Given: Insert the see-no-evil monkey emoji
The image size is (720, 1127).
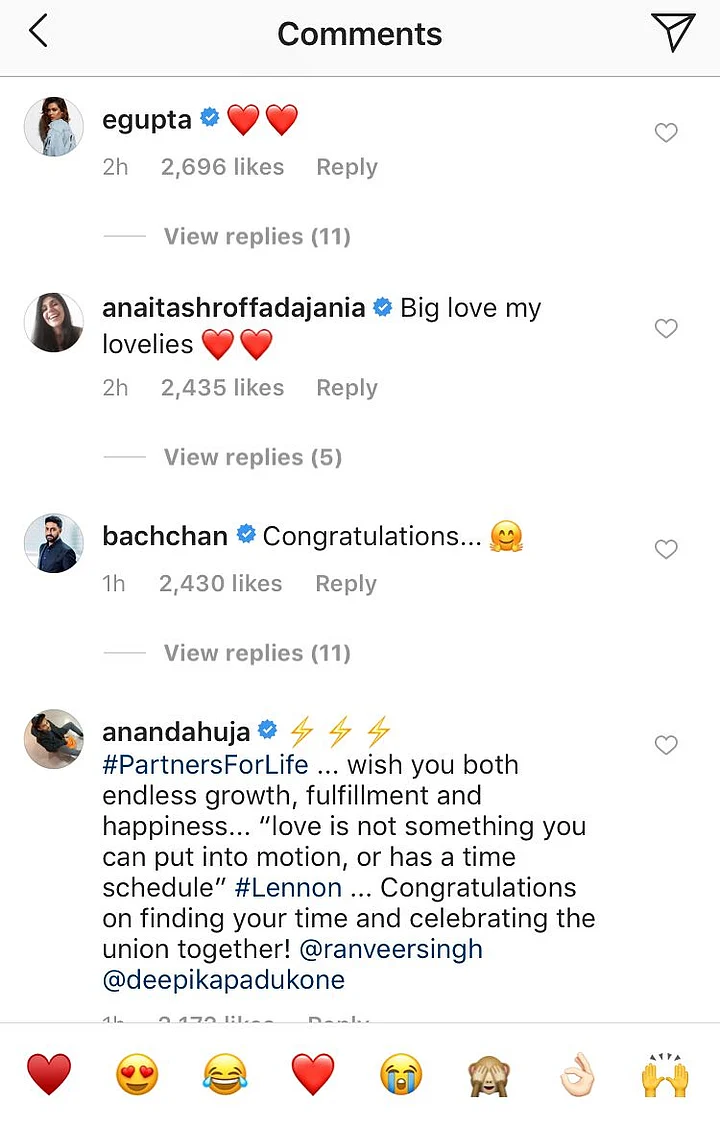Looking at the screenshot, I should 489,1076.
